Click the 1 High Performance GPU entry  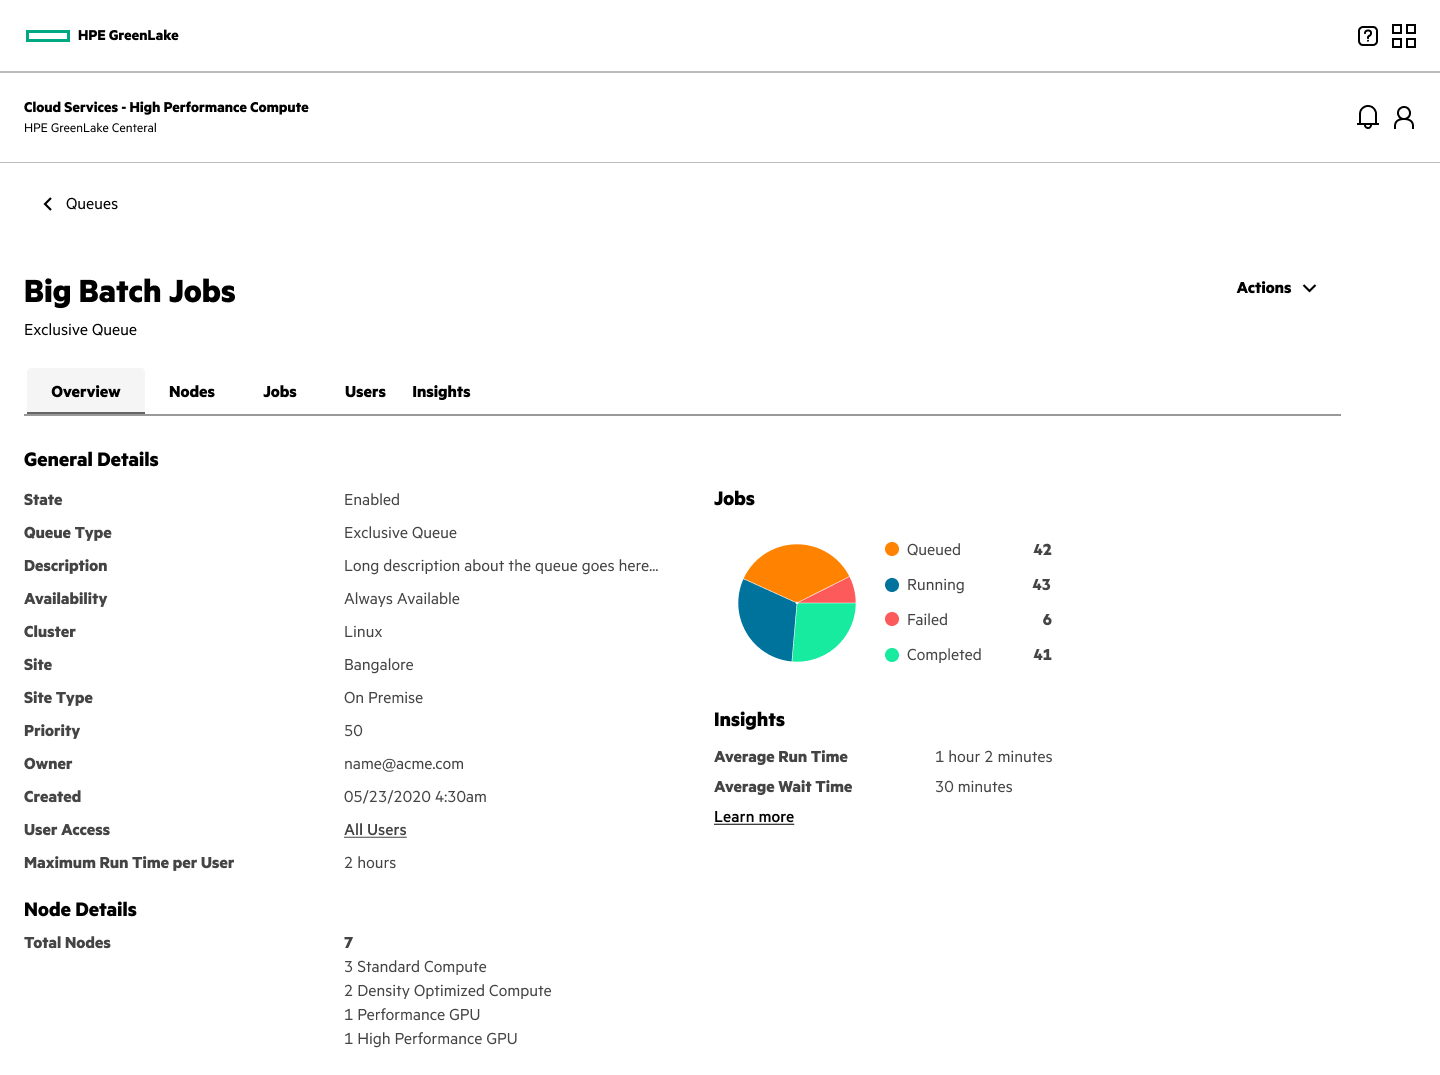tap(431, 1039)
